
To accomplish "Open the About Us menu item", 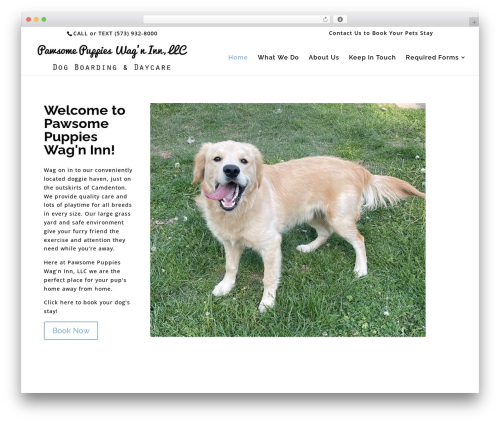I will click(324, 57).
